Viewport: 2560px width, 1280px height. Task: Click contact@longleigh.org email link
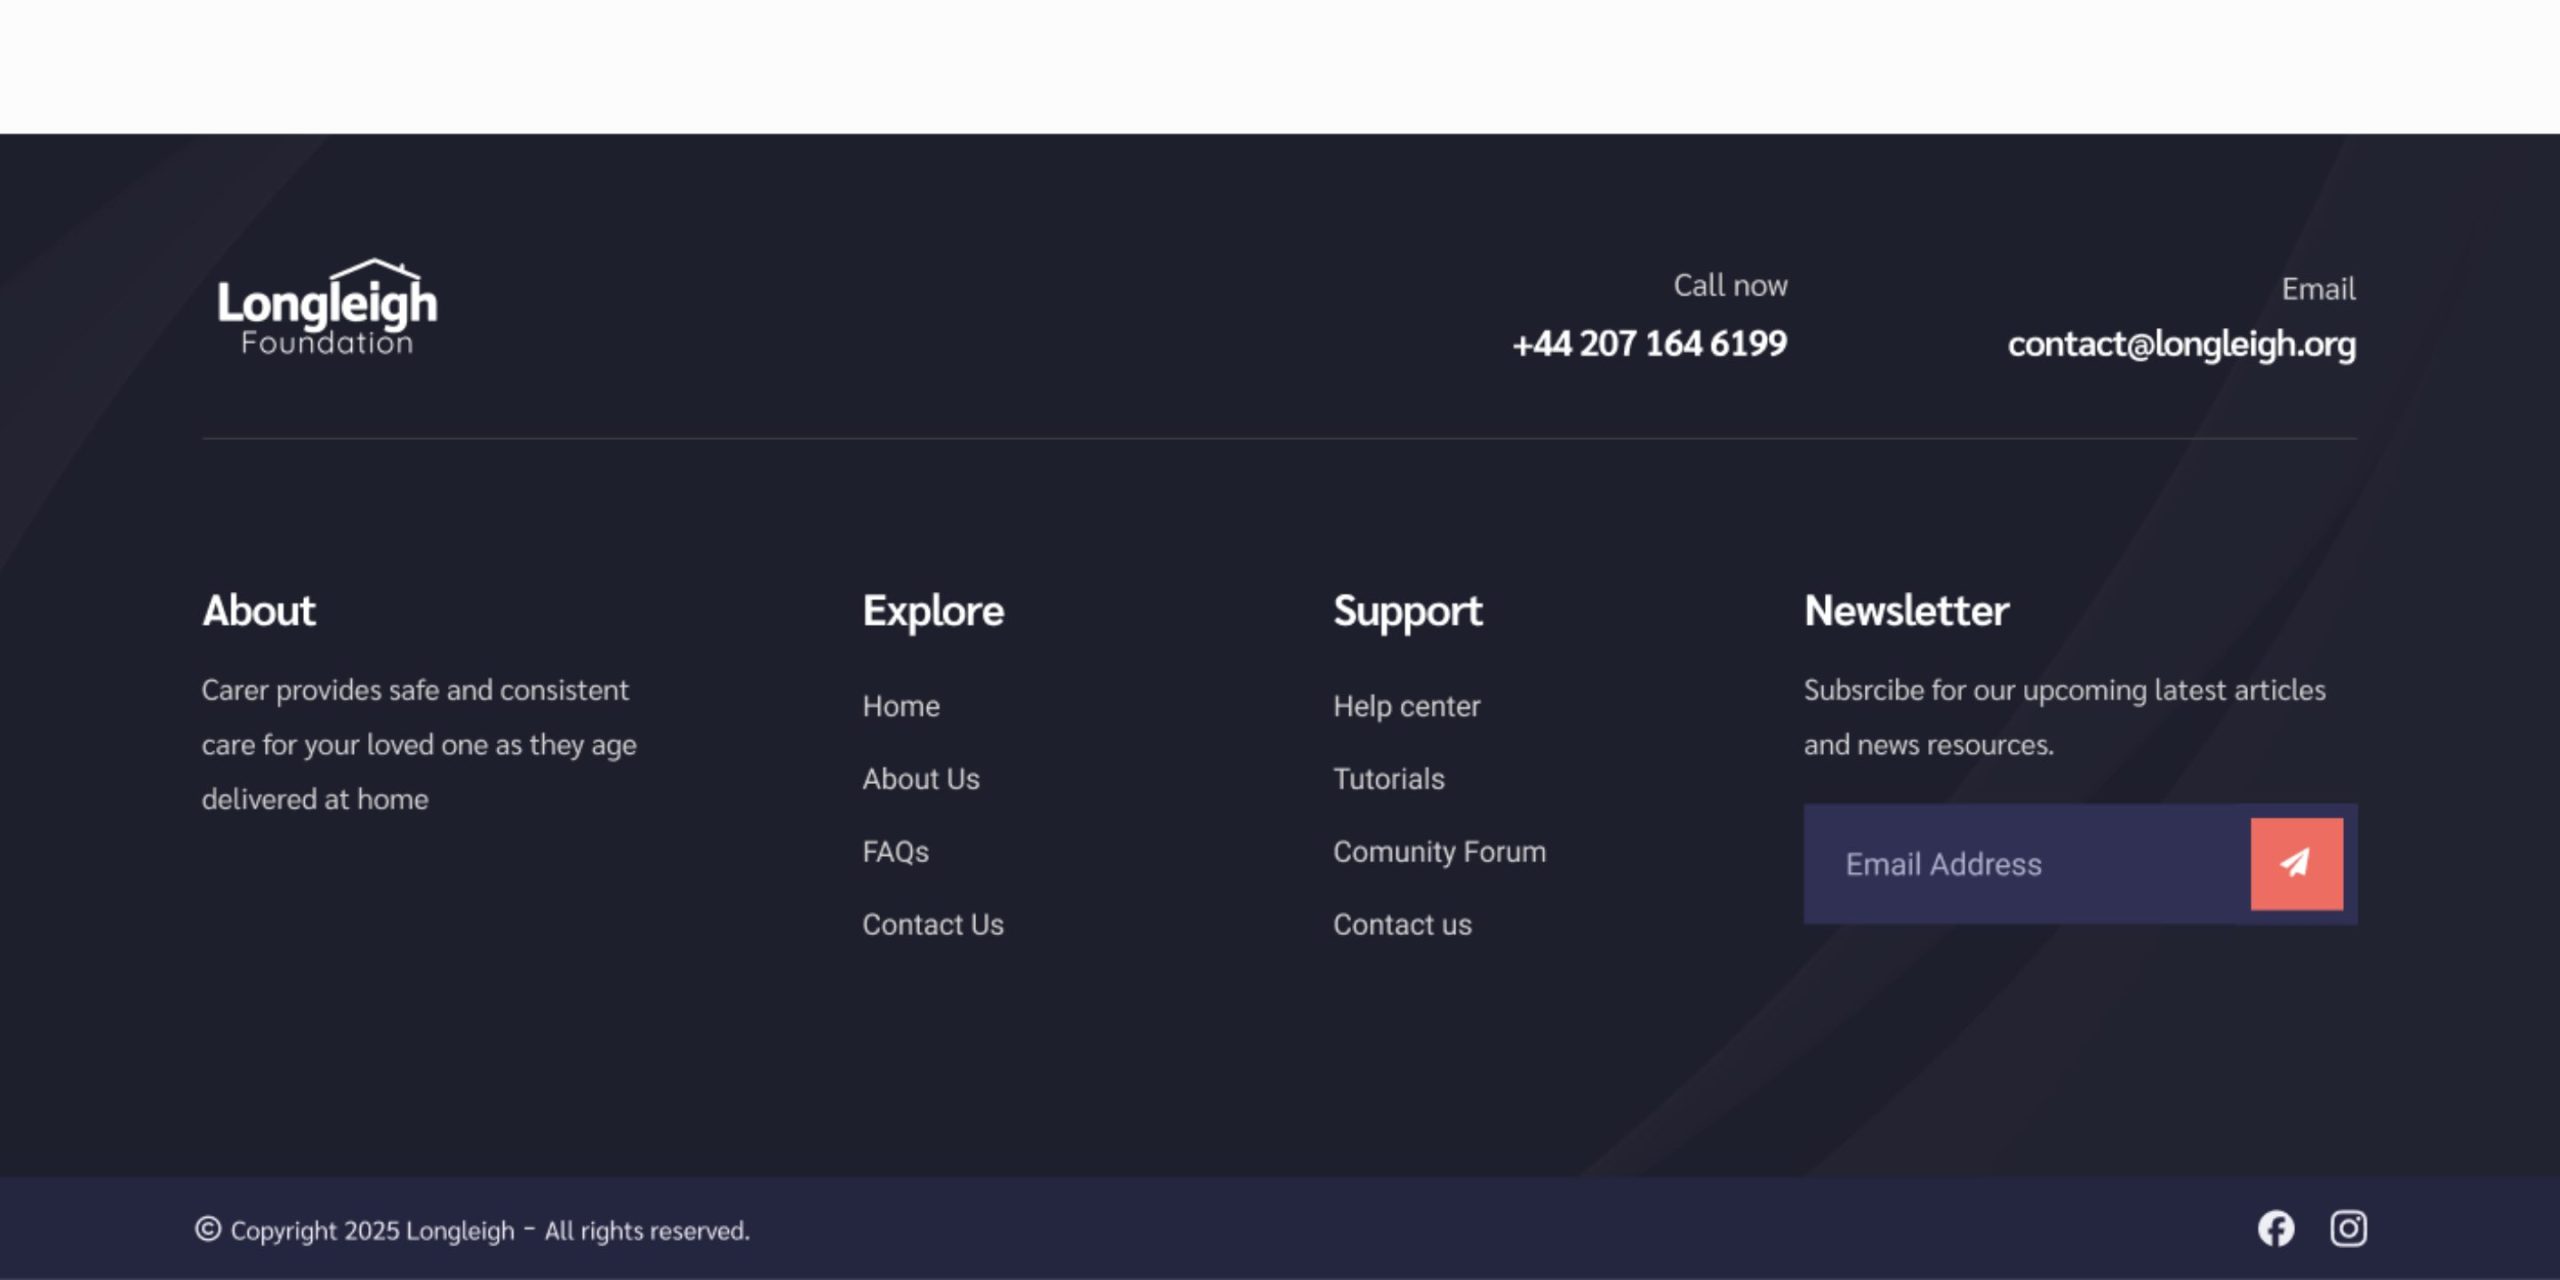tap(2181, 344)
